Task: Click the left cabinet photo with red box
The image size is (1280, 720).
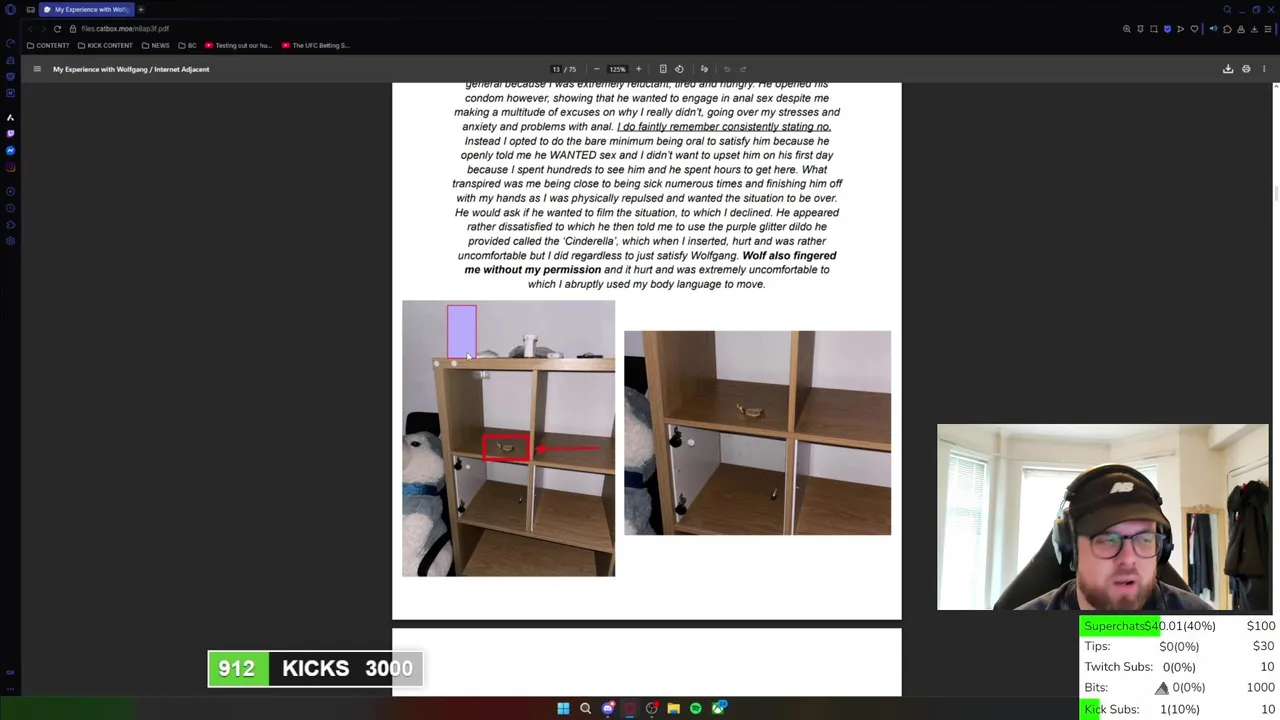Action: pos(508,438)
